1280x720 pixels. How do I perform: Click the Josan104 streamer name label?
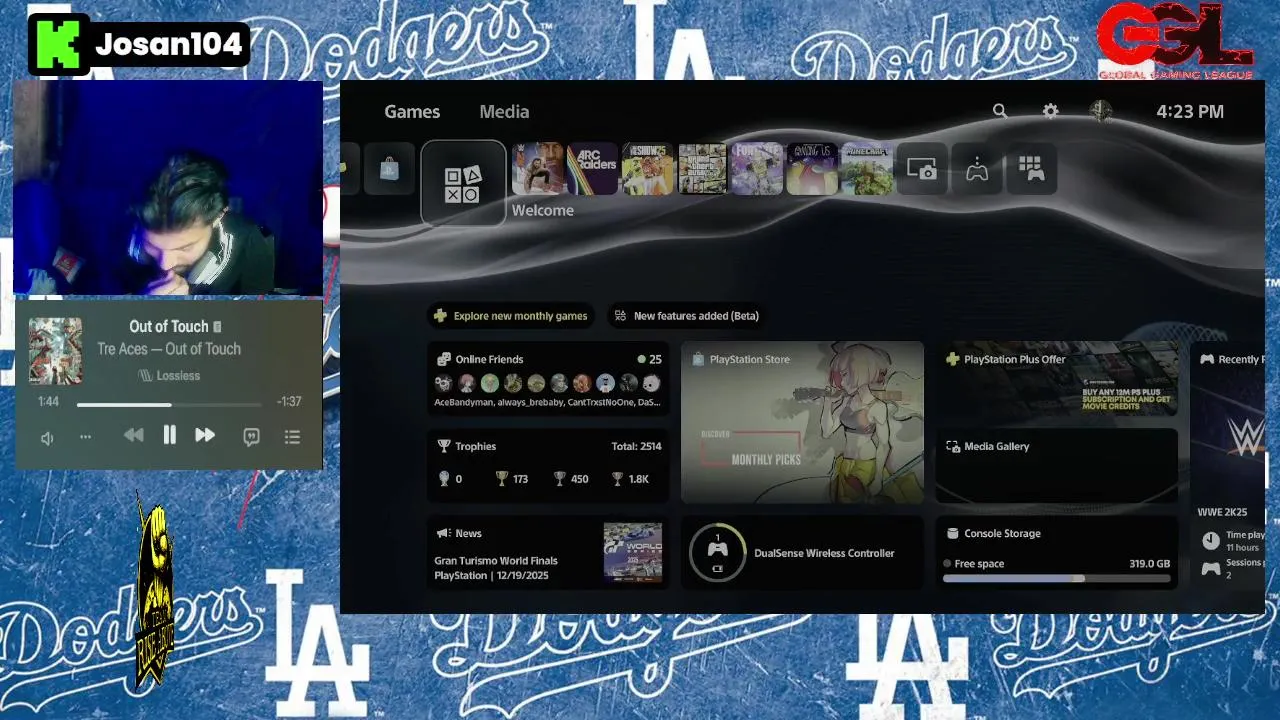[169, 44]
